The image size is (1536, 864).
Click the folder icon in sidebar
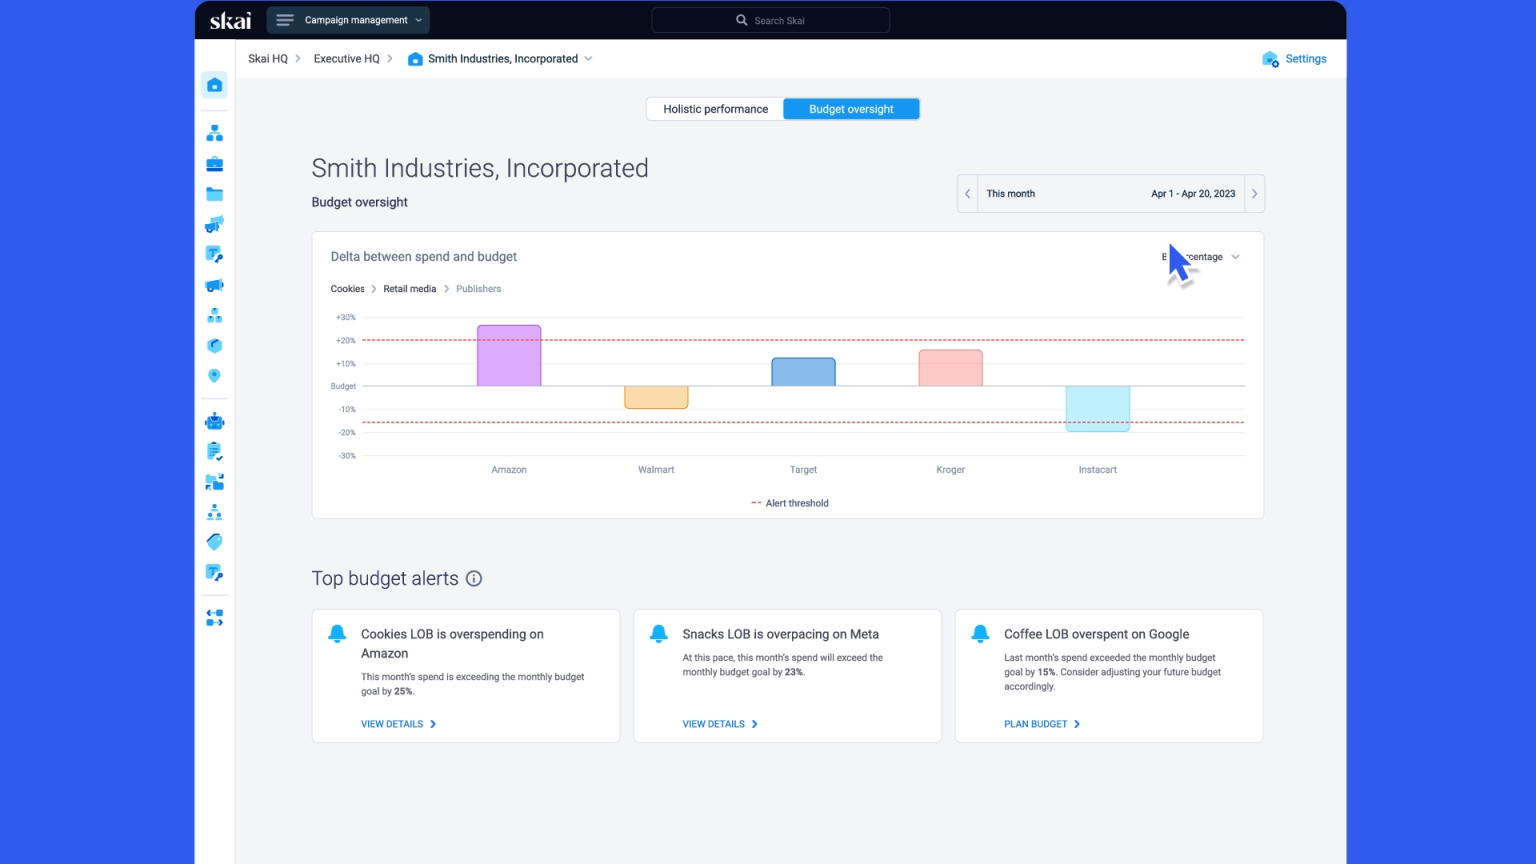(x=214, y=194)
